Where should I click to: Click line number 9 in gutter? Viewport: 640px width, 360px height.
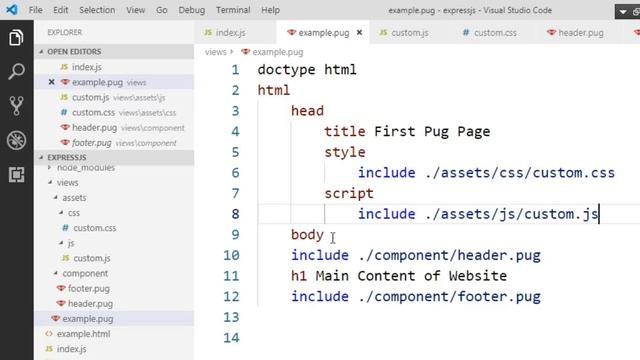[236, 234]
